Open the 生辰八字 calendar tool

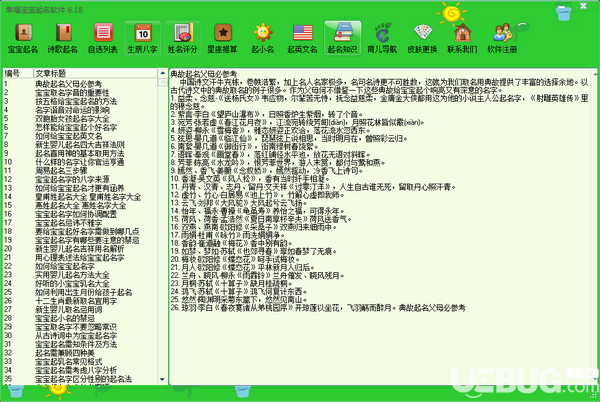pyautogui.click(x=143, y=38)
